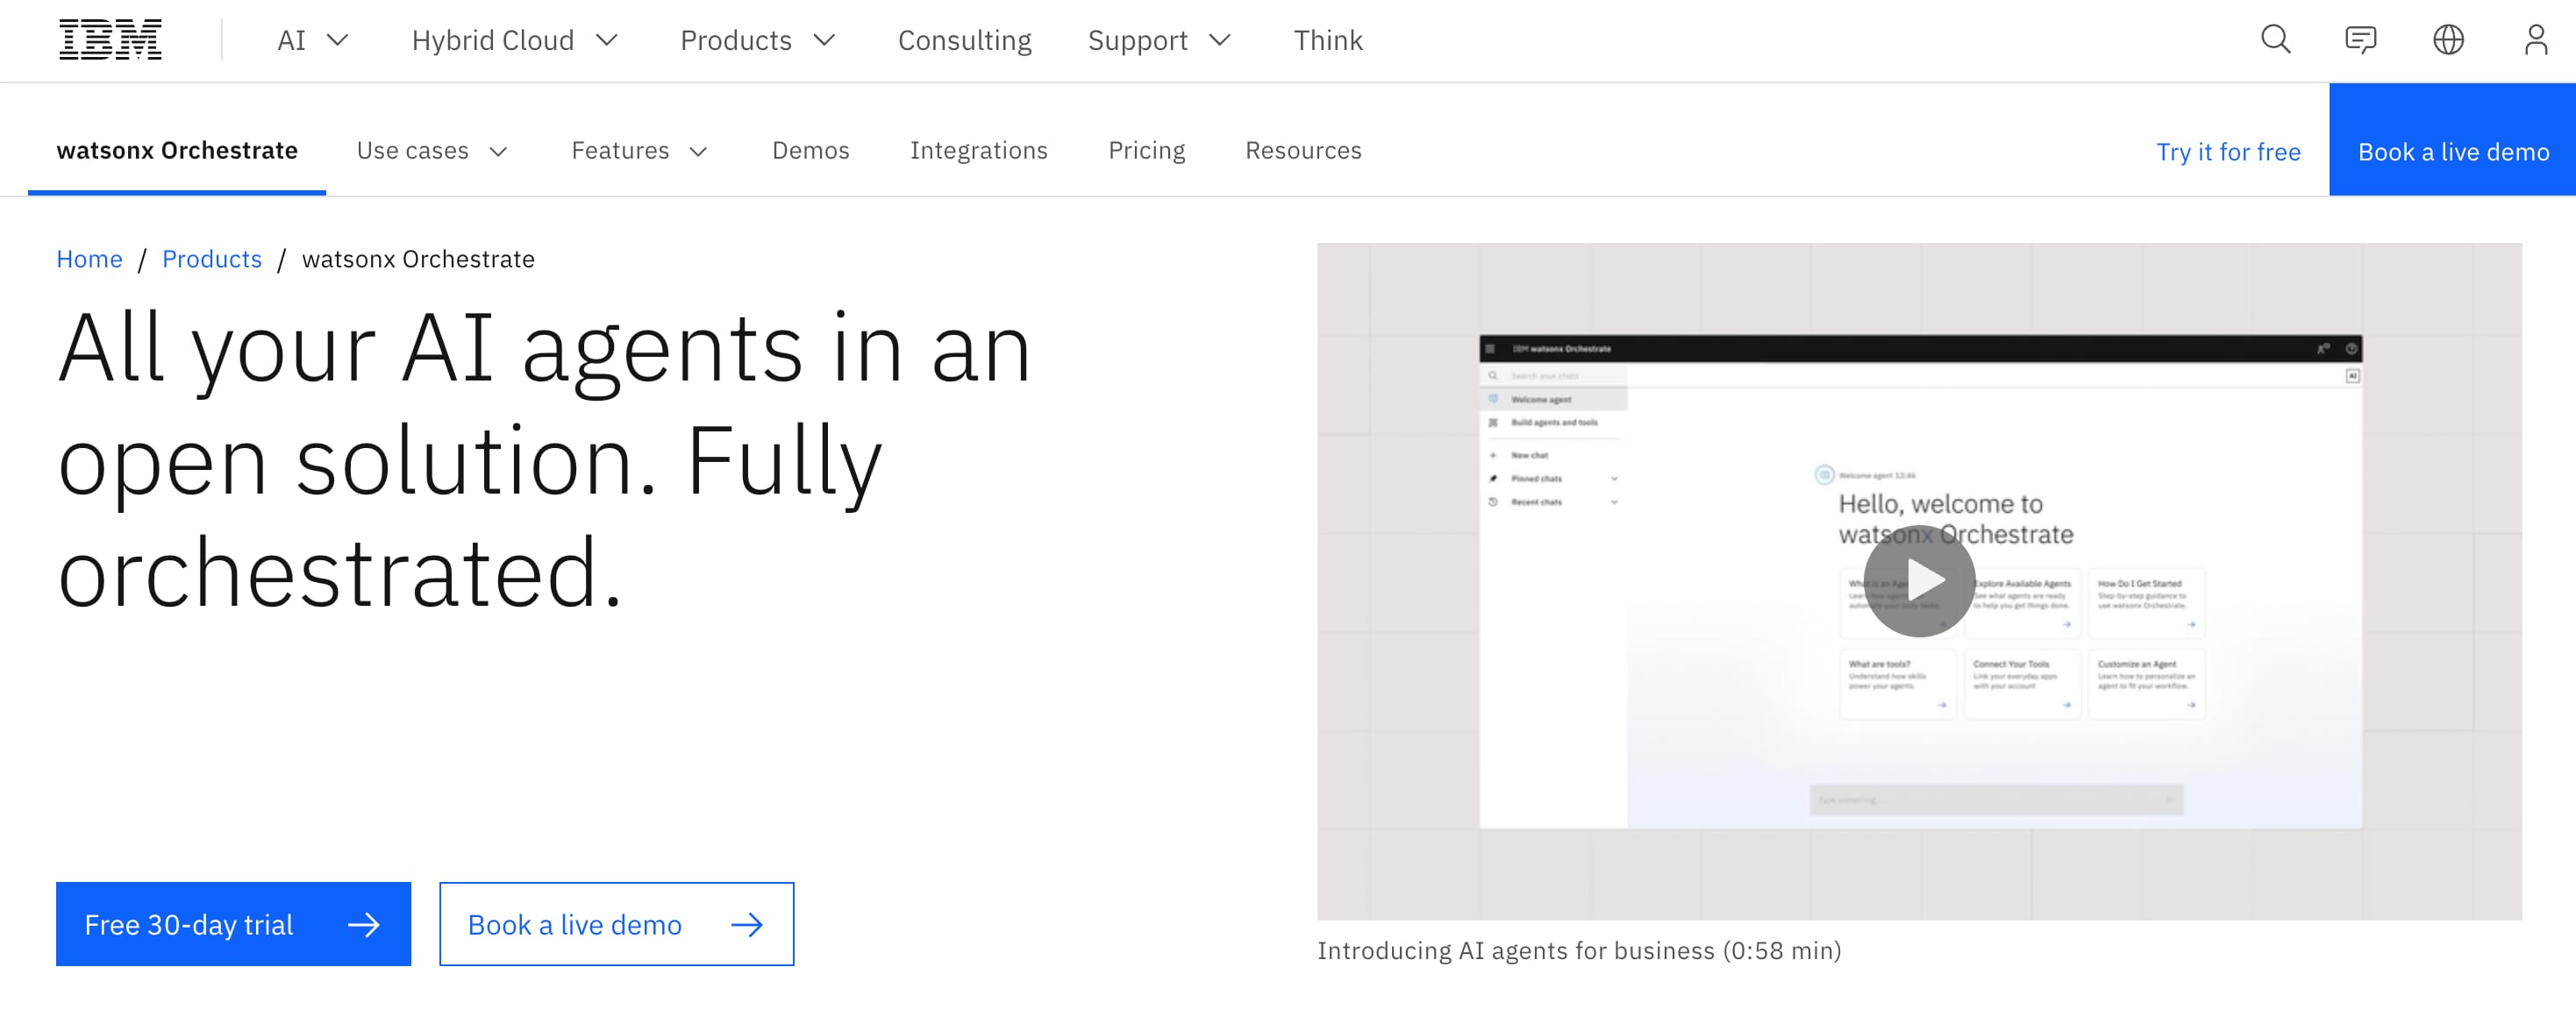Play the AI agents intro video
The height and width of the screenshot is (1017, 2576).
[1918, 580]
